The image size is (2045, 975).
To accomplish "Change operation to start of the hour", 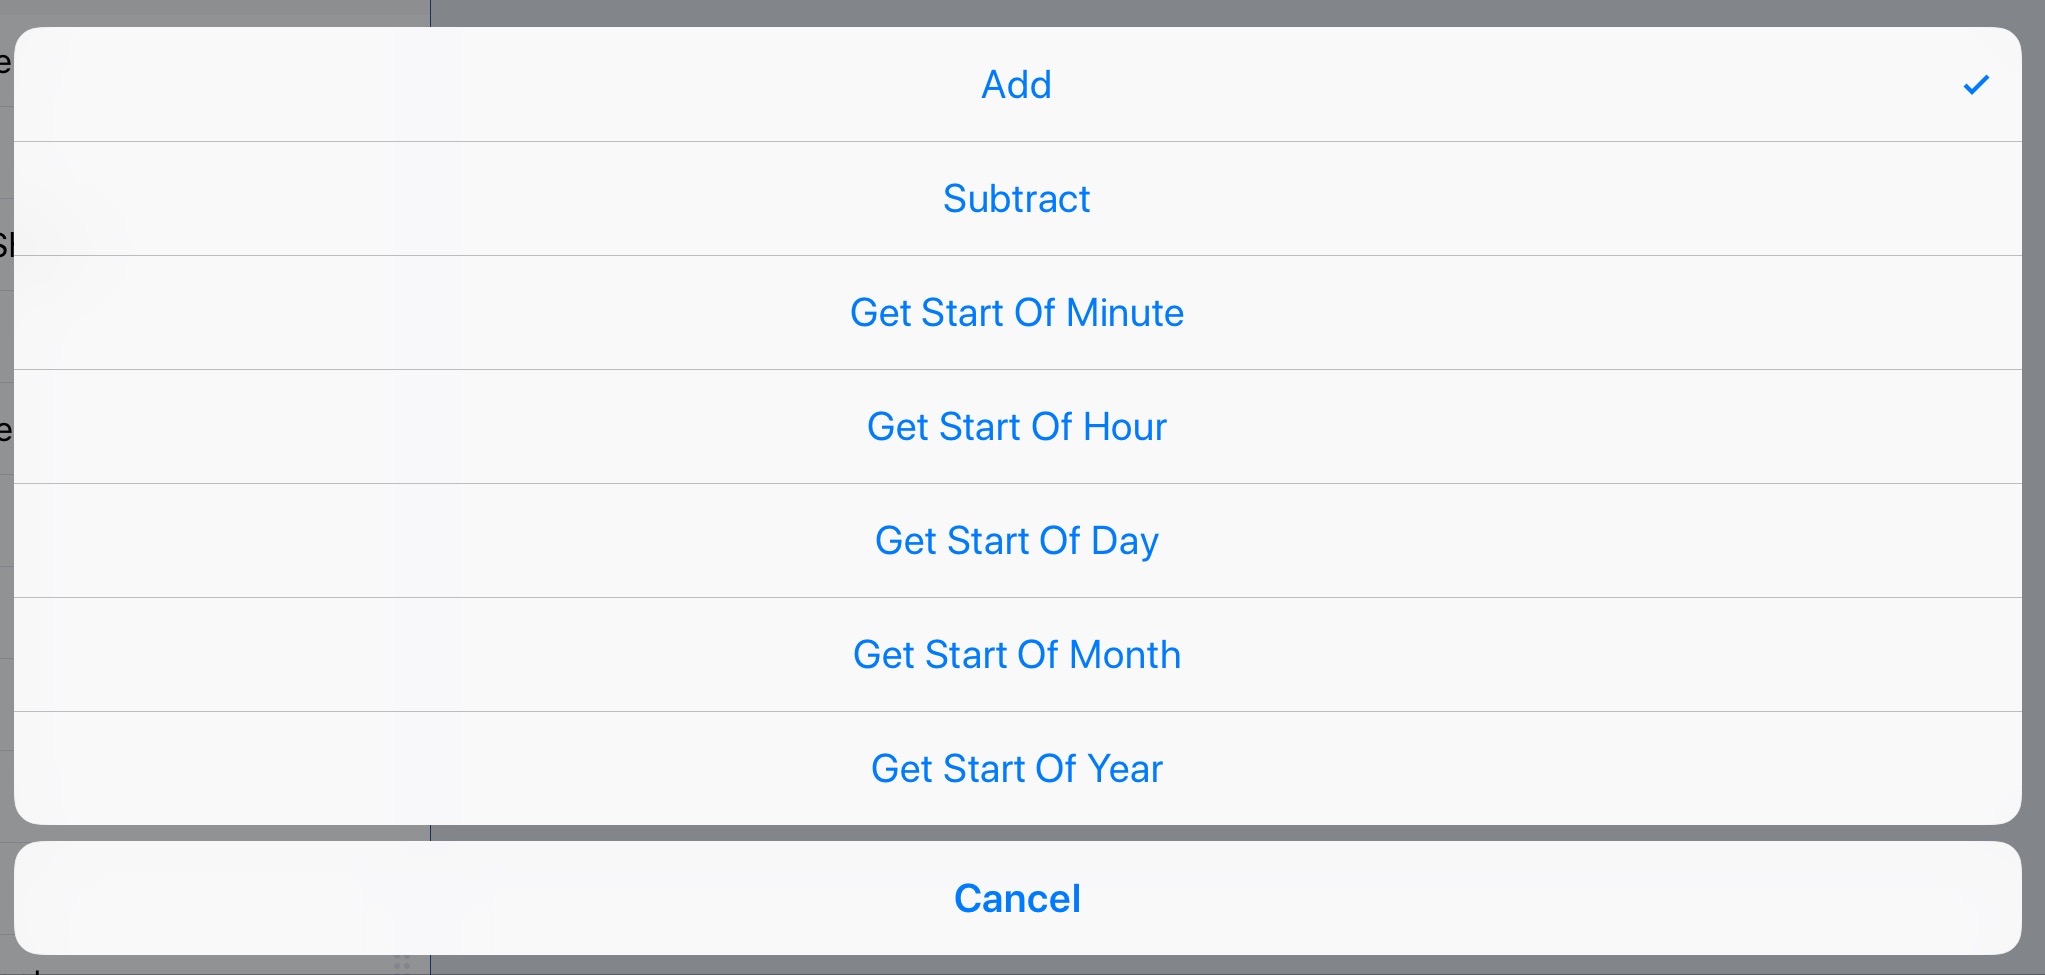I will (1018, 427).
